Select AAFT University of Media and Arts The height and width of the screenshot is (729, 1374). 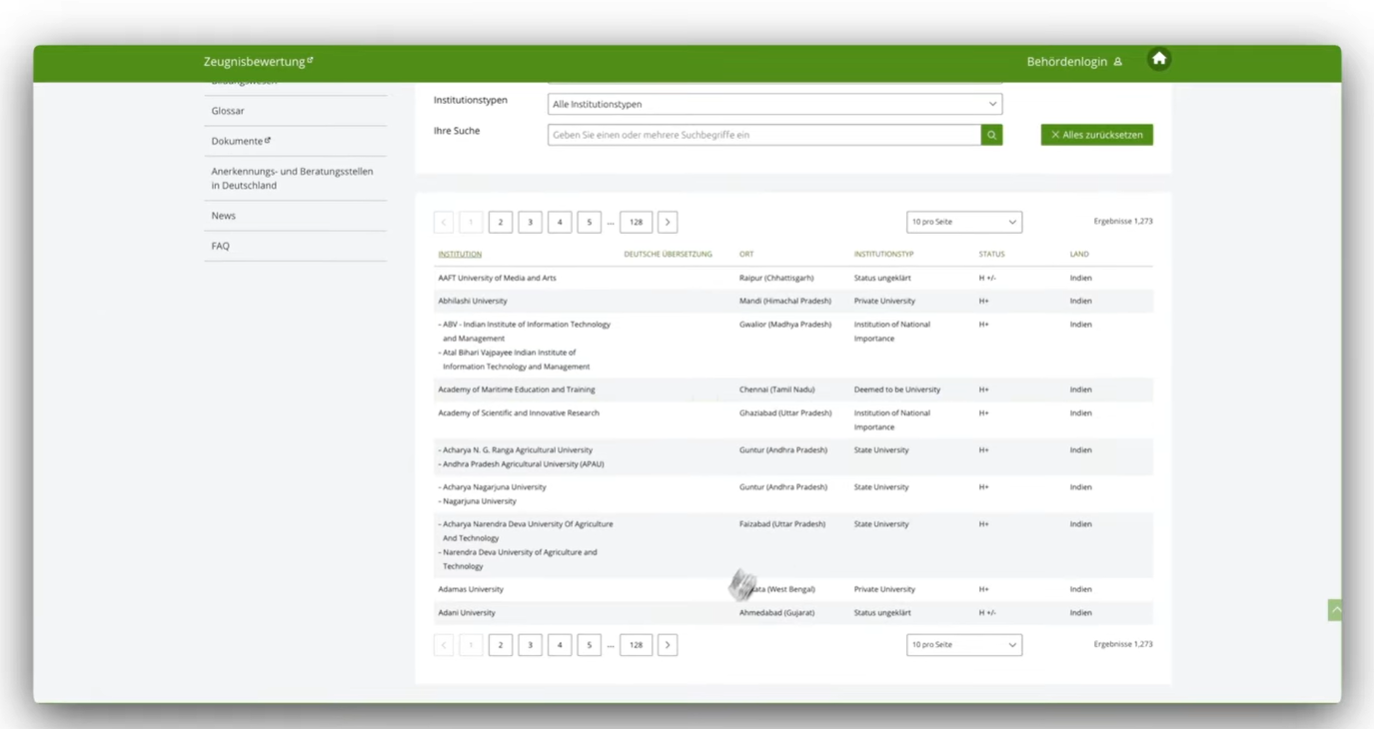497,278
